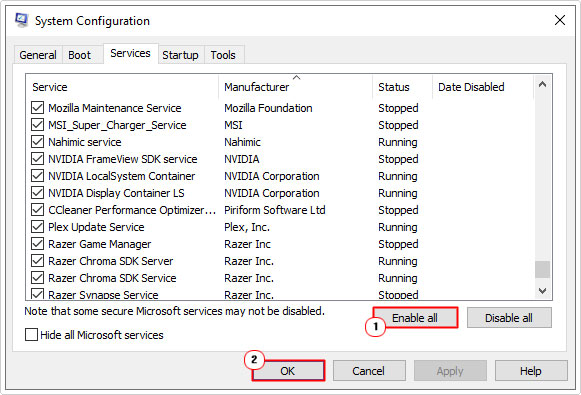Click Running status of Plex Update Service

point(398,227)
